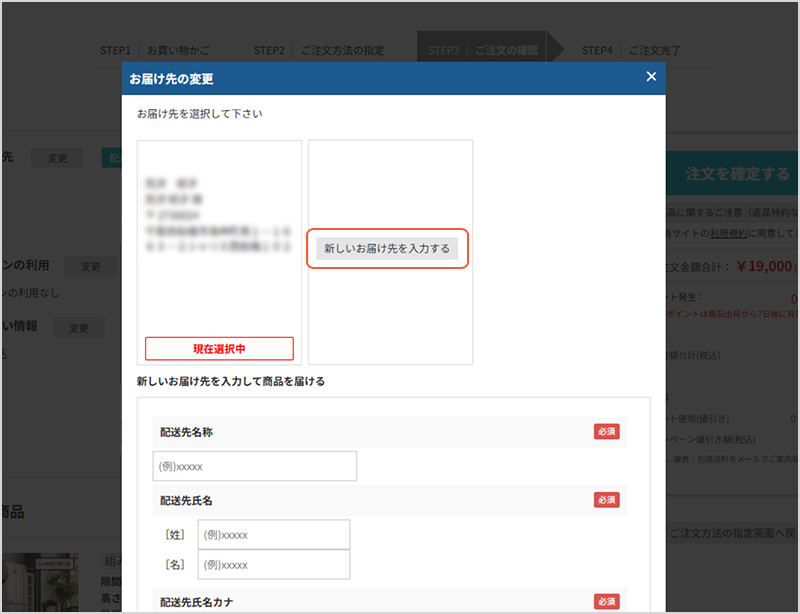
Task: Click the 名 first name input field
Action: point(274,564)
